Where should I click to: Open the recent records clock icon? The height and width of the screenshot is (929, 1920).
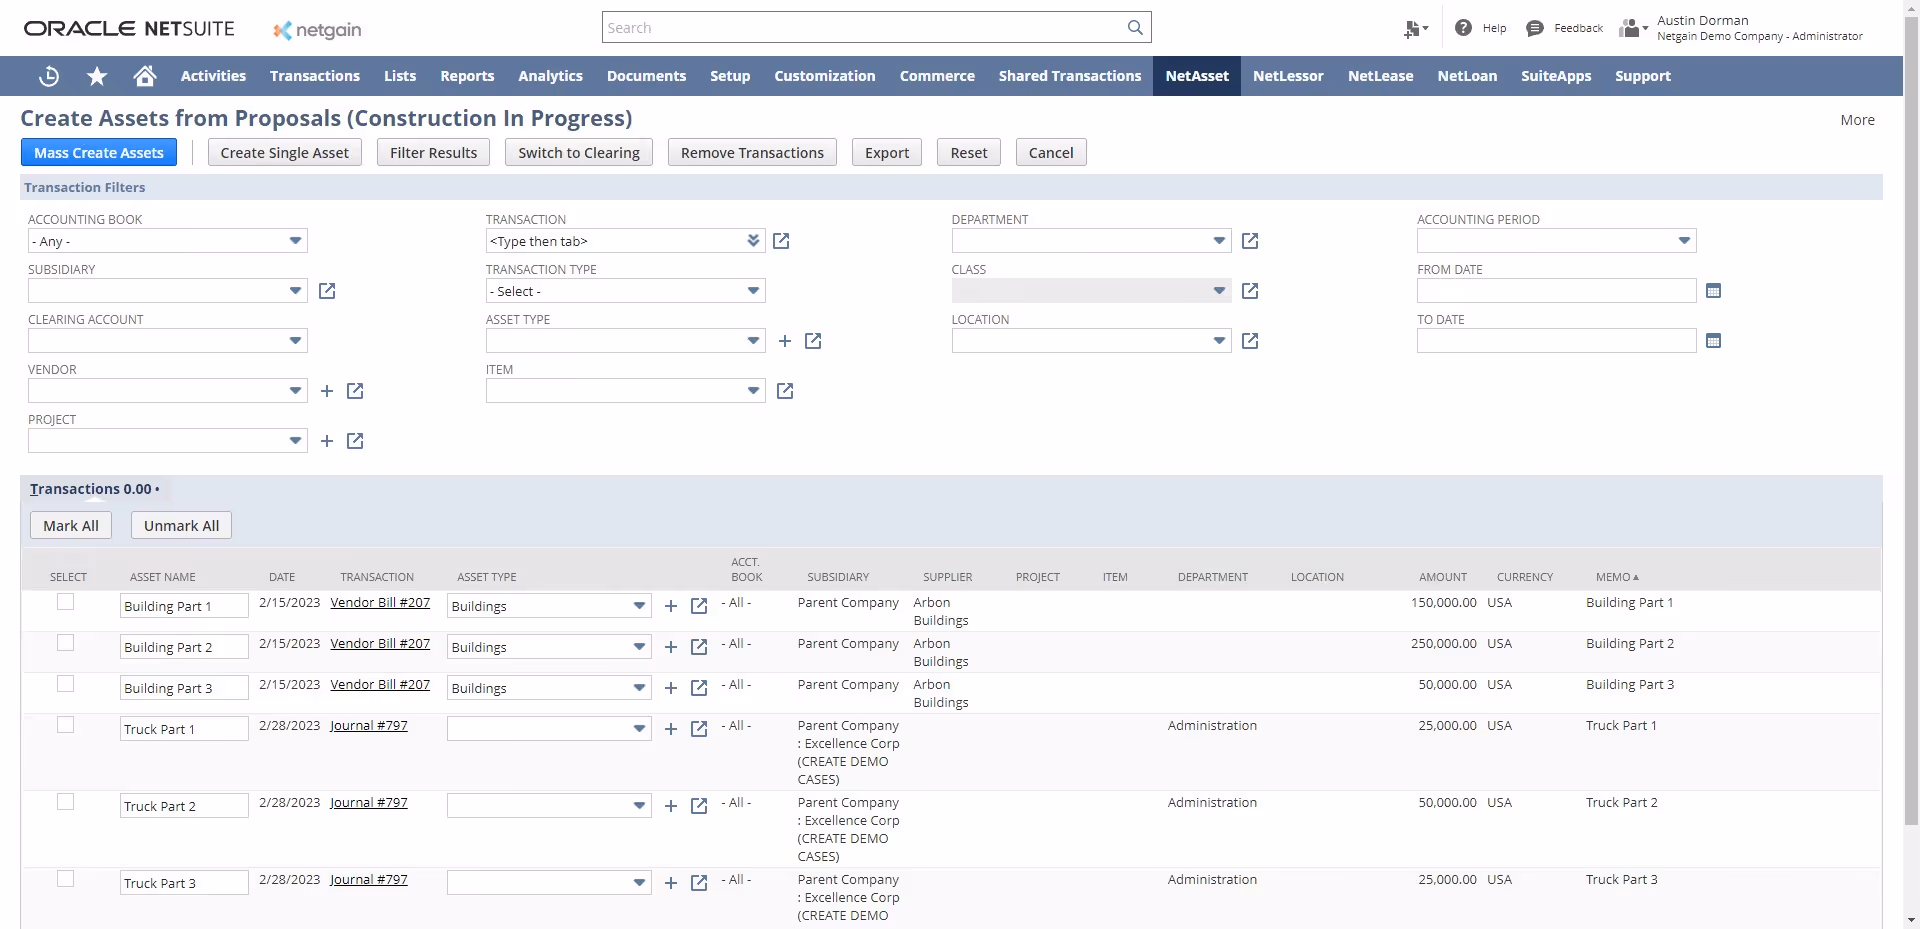point(47,76)
